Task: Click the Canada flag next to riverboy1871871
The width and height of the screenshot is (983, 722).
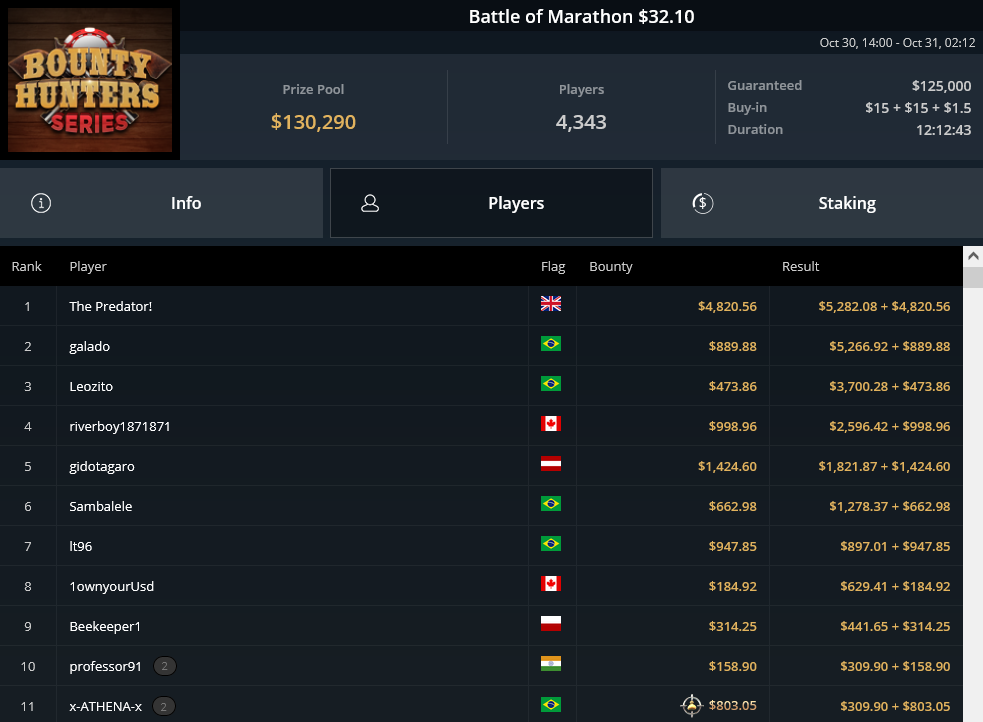Action: 551,424
